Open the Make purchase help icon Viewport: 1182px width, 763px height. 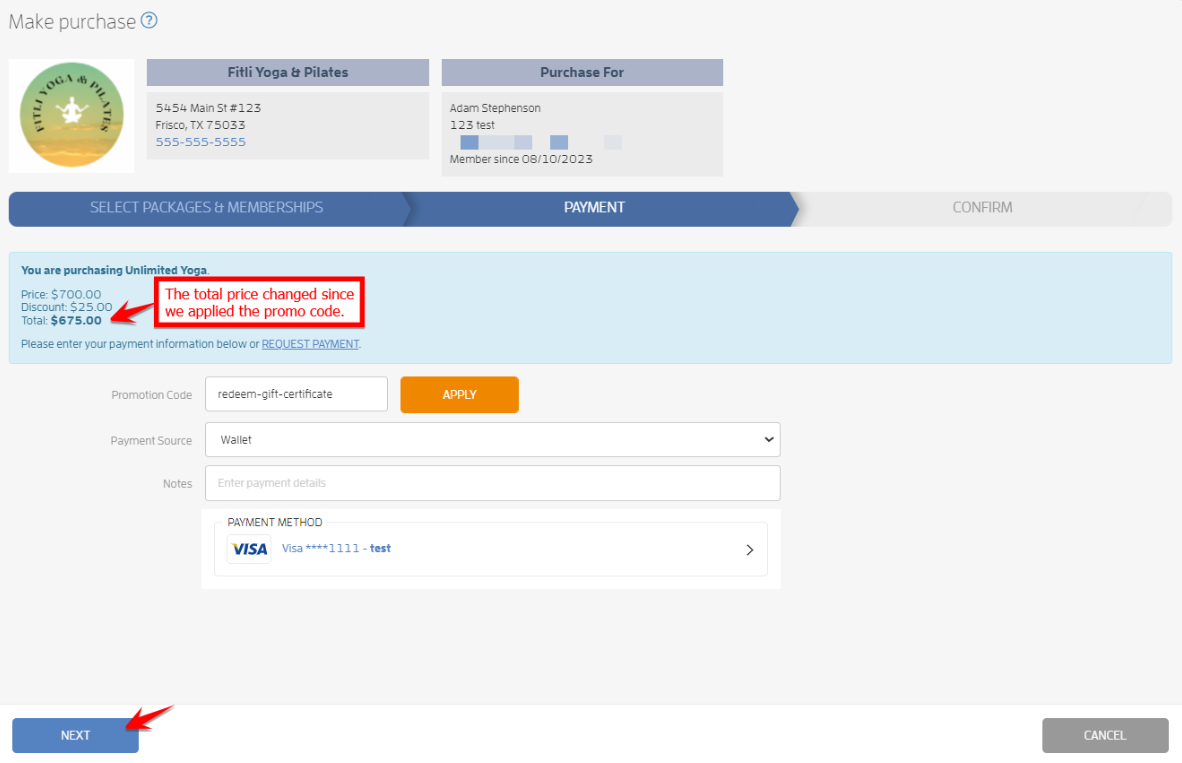point(149,20)
